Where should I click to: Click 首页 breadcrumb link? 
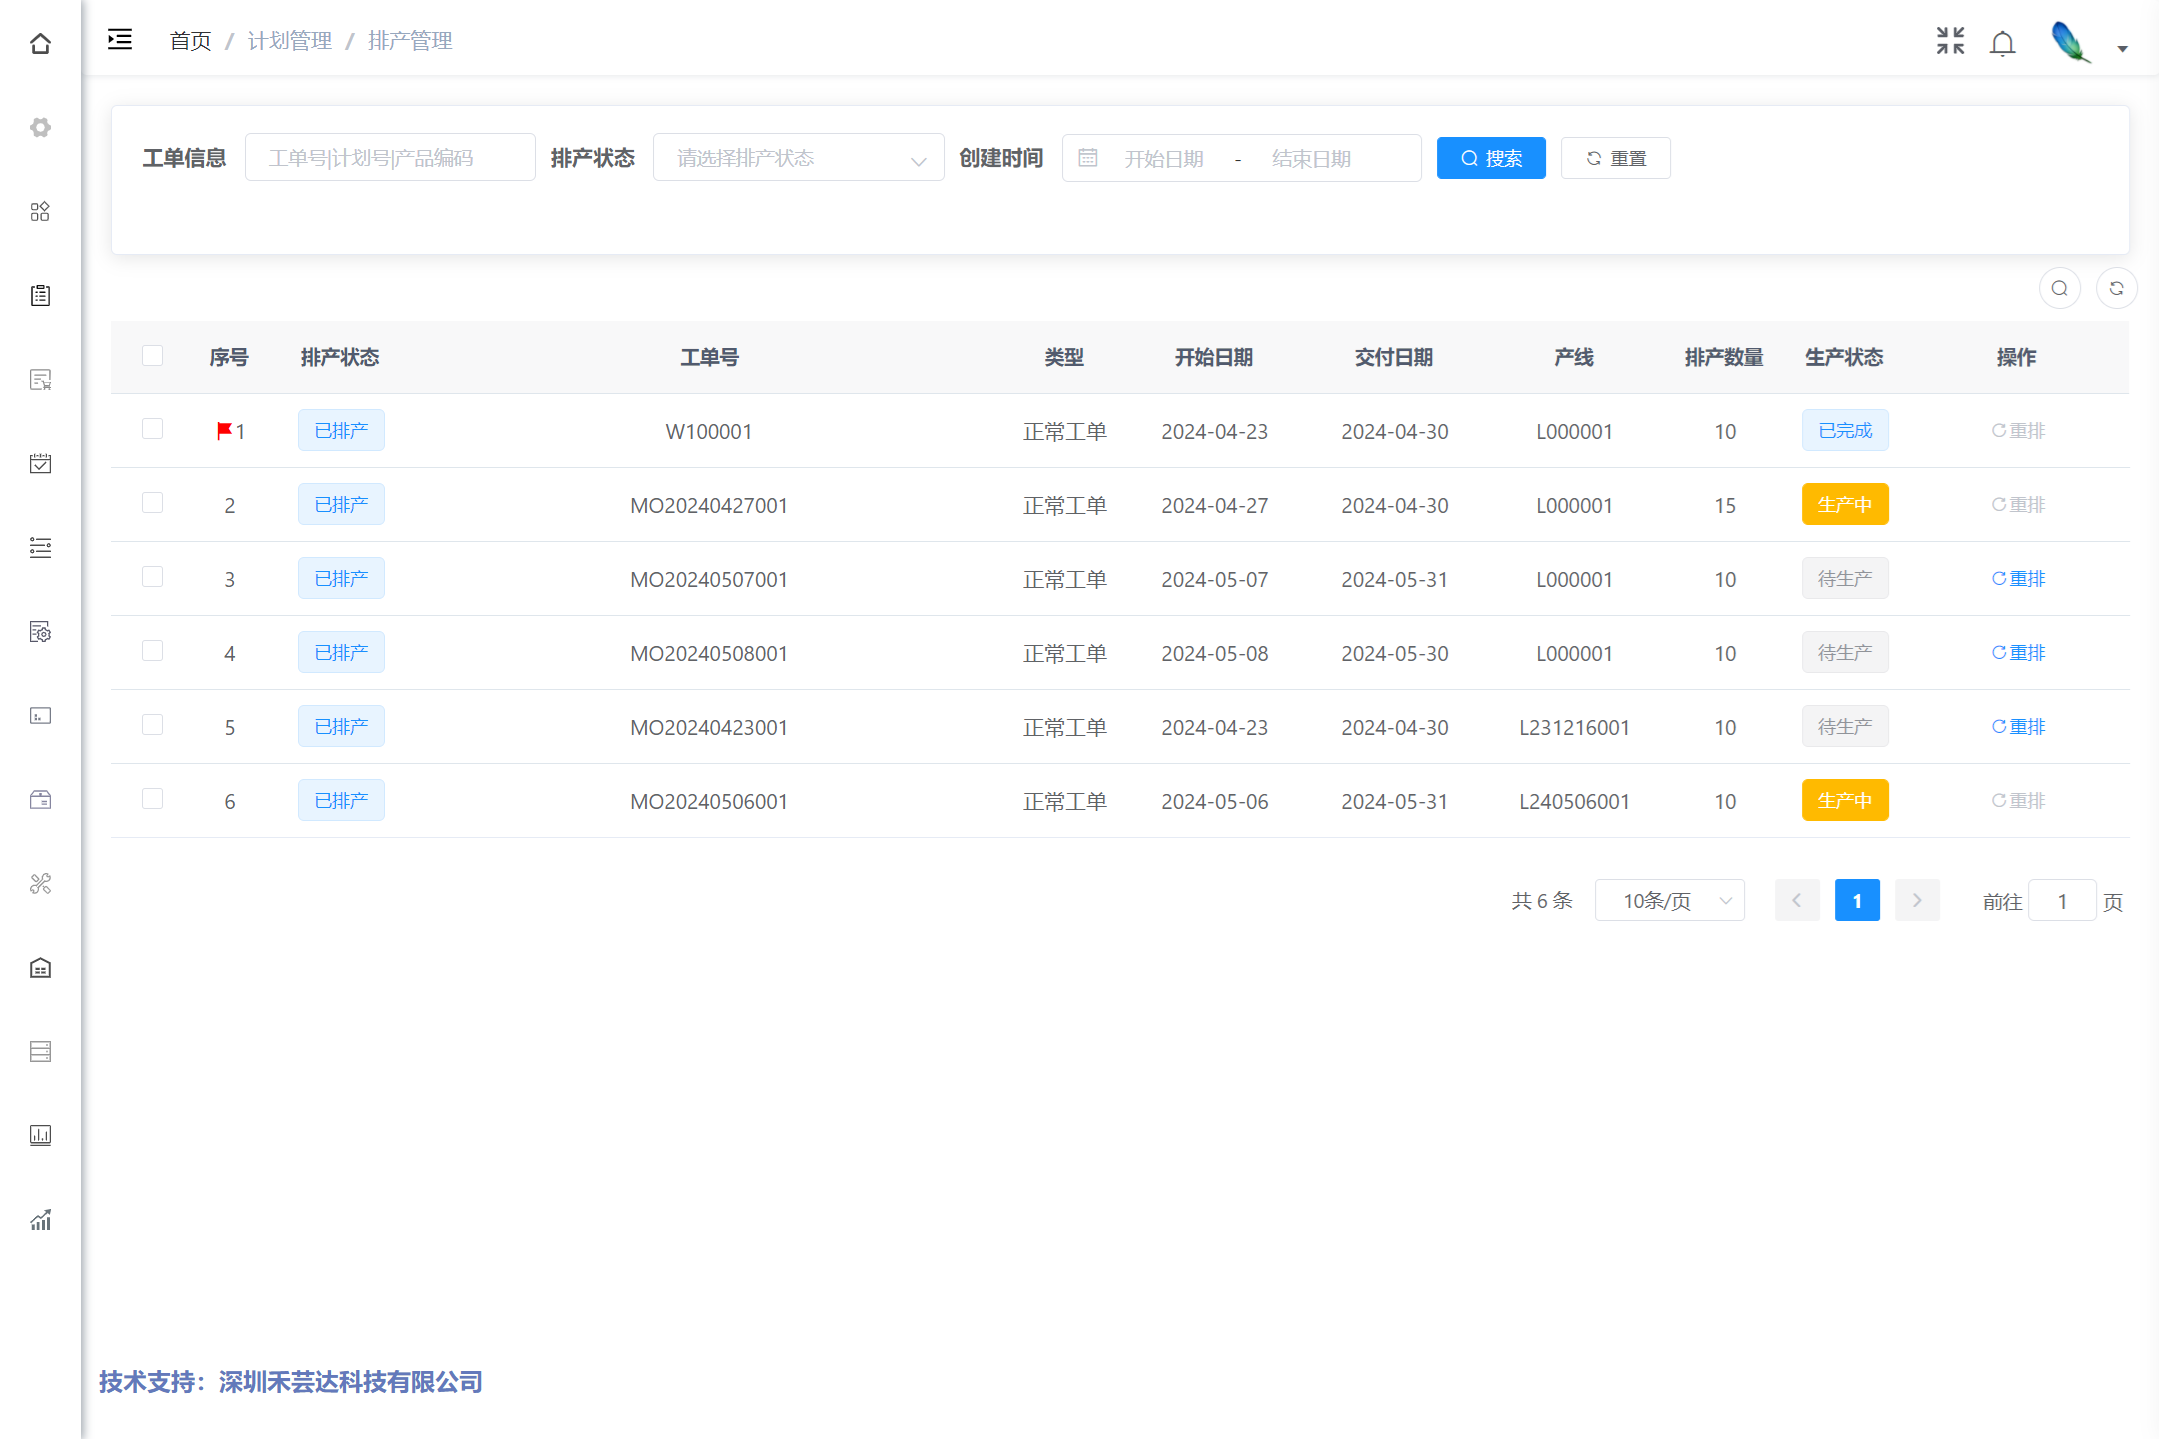tap(190, 41)
